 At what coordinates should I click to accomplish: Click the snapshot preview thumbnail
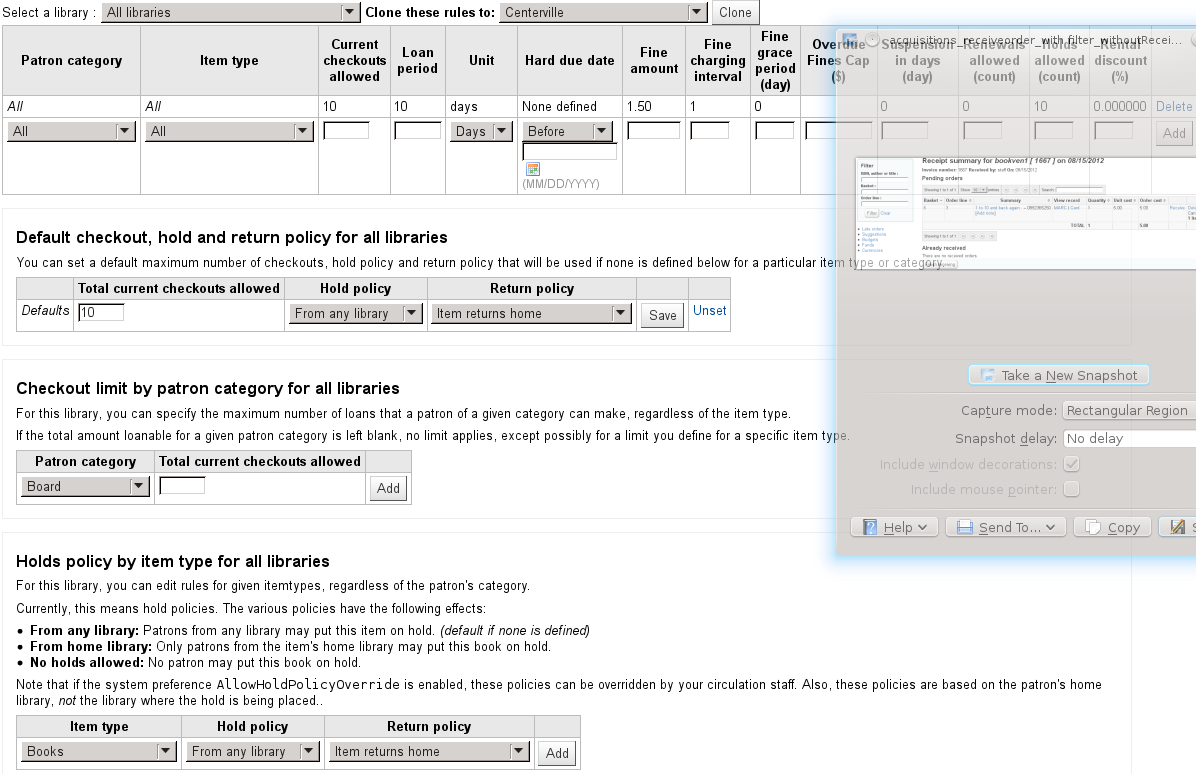point(1025,212)
